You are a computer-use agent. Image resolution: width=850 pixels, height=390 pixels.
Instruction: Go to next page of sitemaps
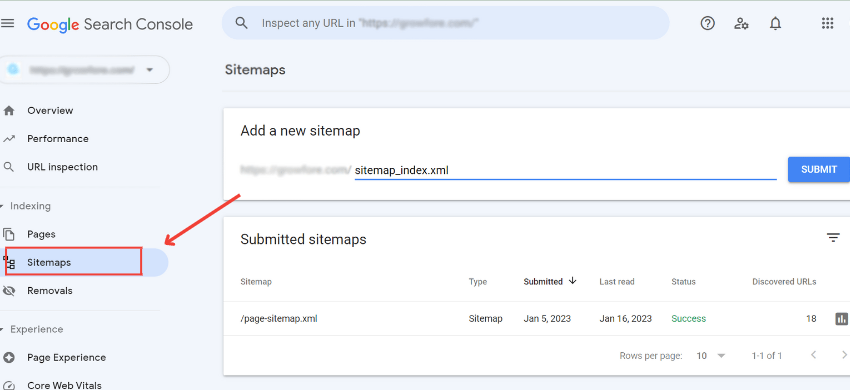click(x=843, y=355)
